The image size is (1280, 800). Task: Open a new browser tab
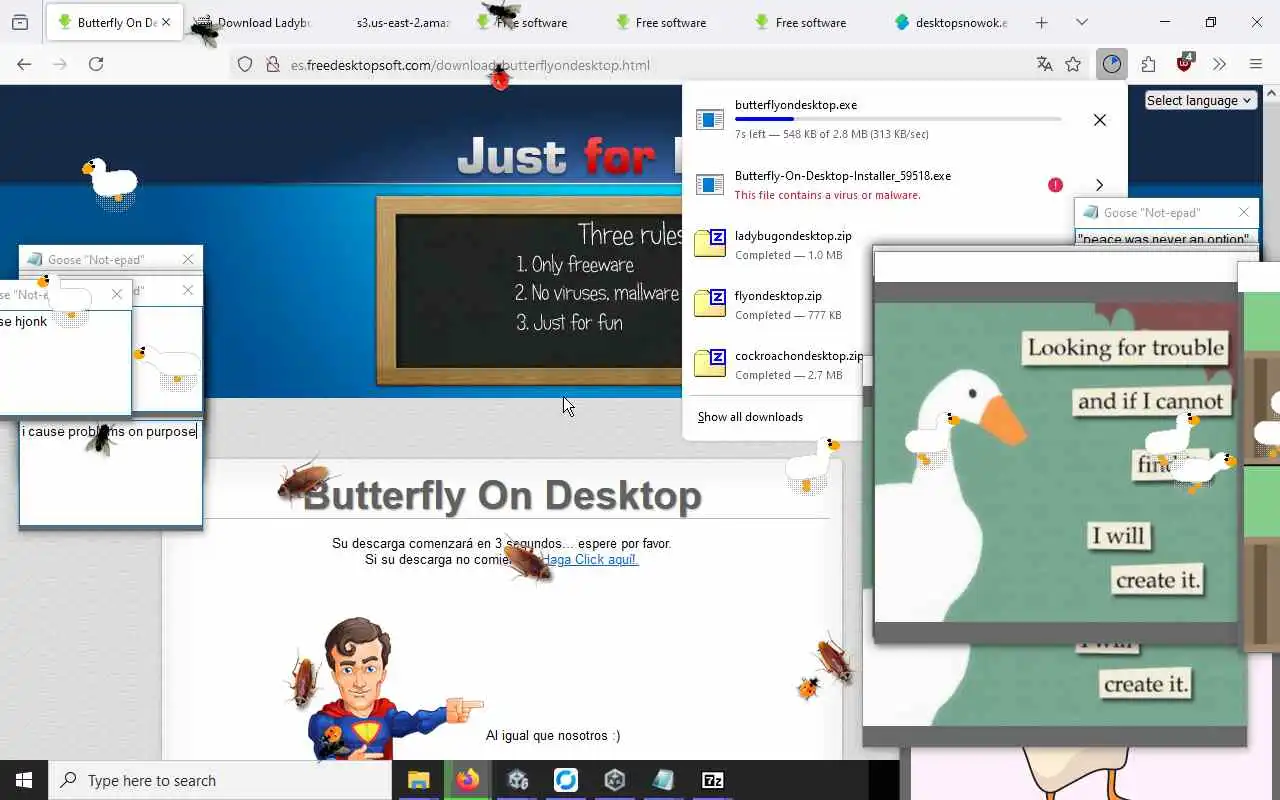1041,22
